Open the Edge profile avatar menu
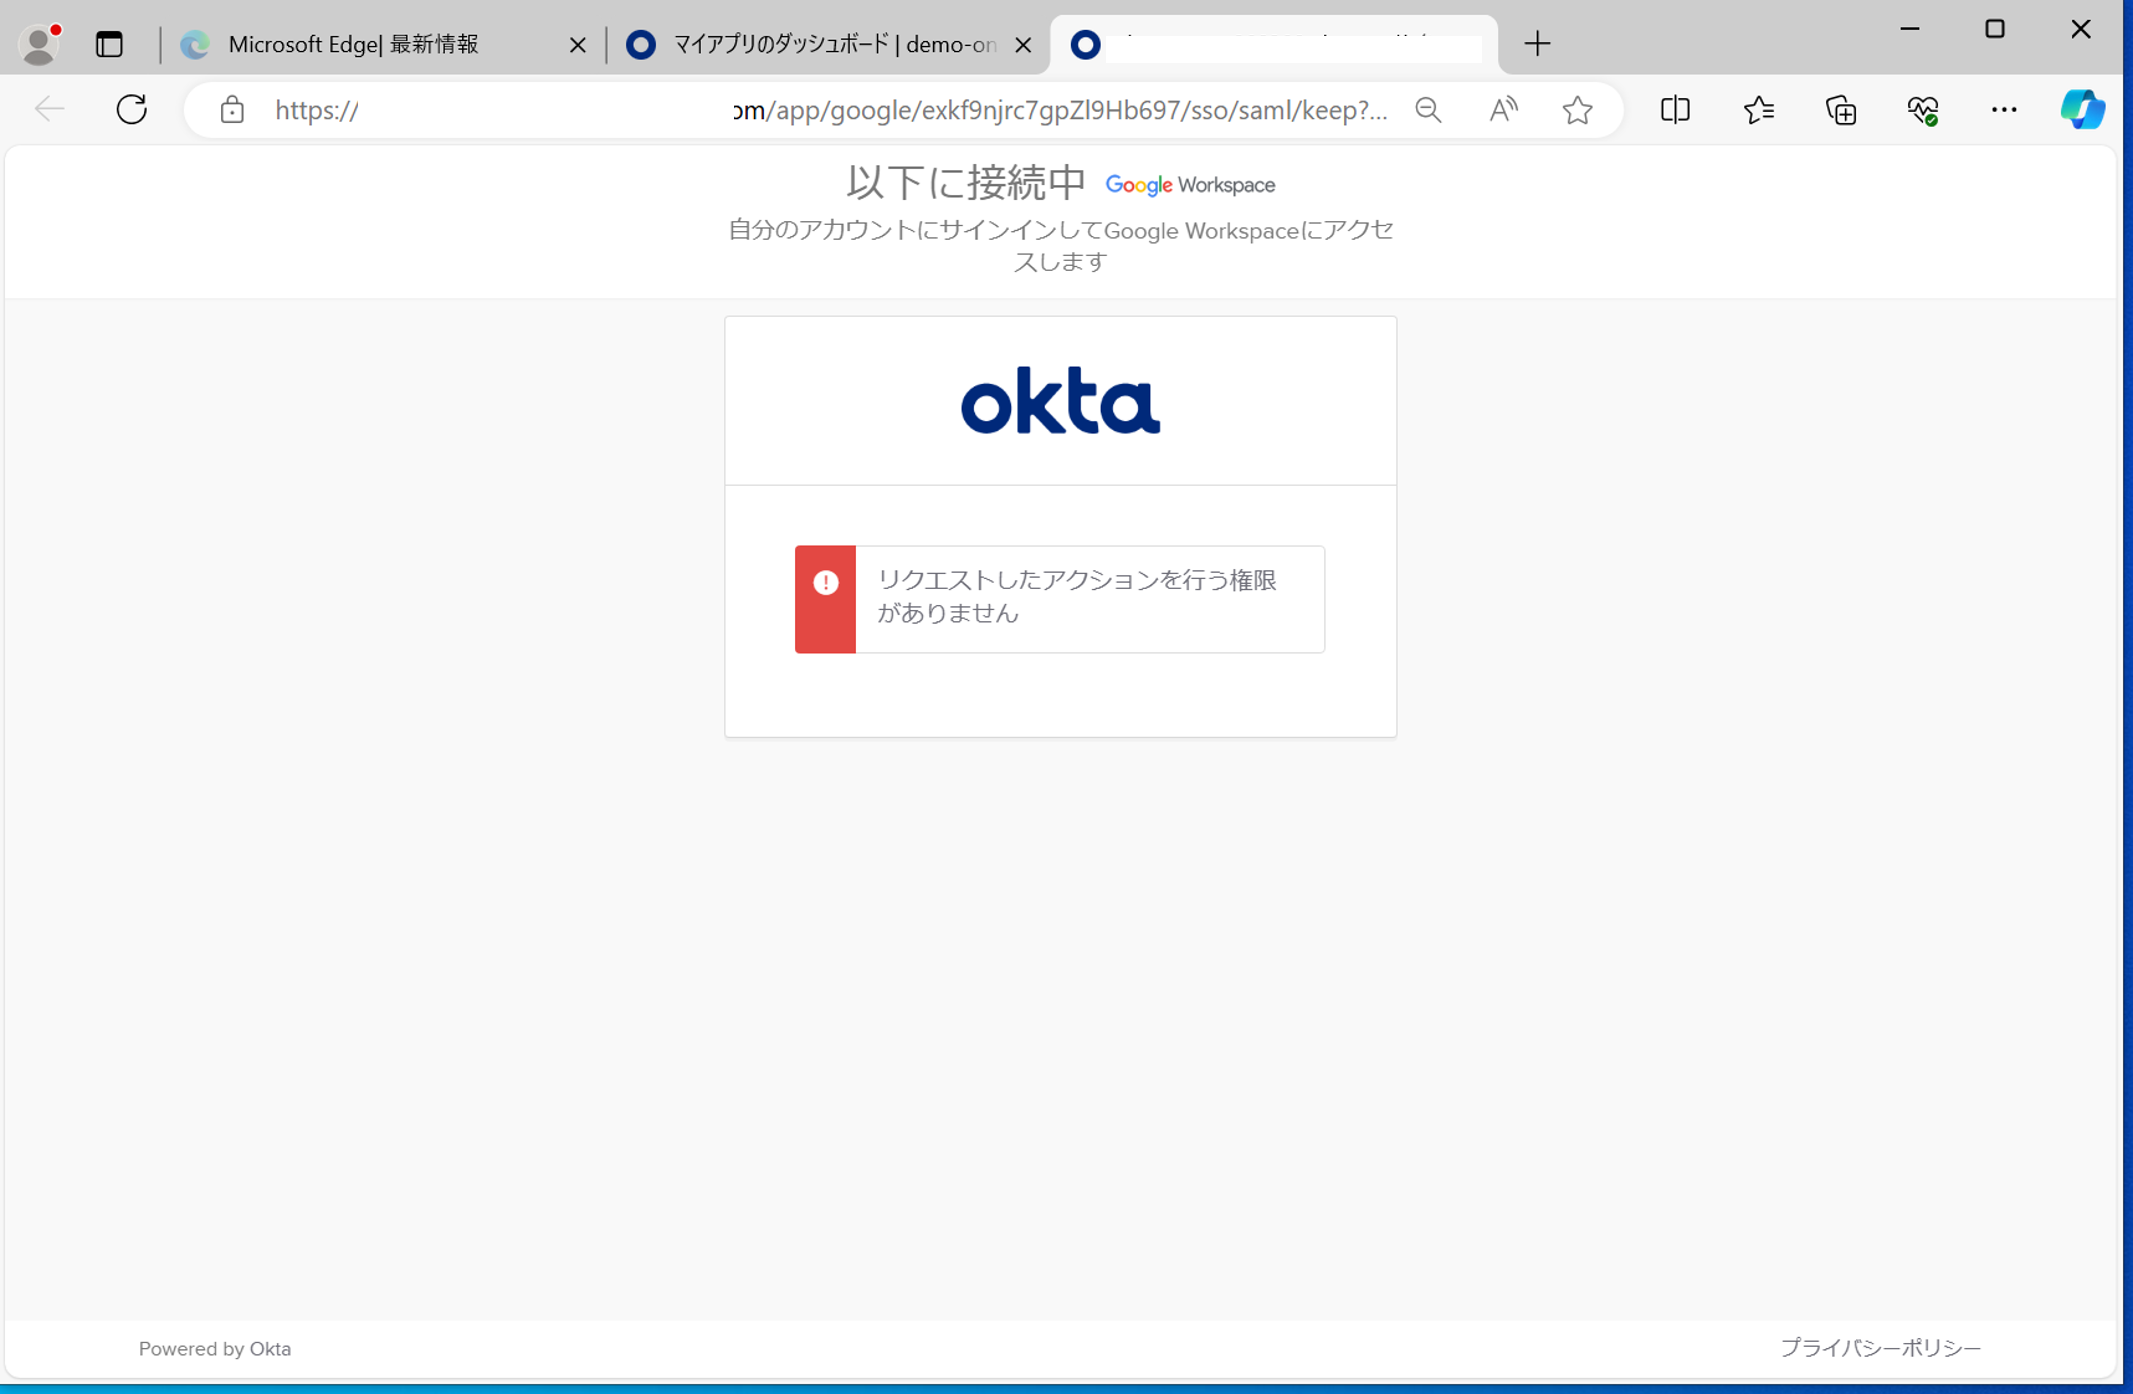The image size is (2133, 1394). pos(39,44)
